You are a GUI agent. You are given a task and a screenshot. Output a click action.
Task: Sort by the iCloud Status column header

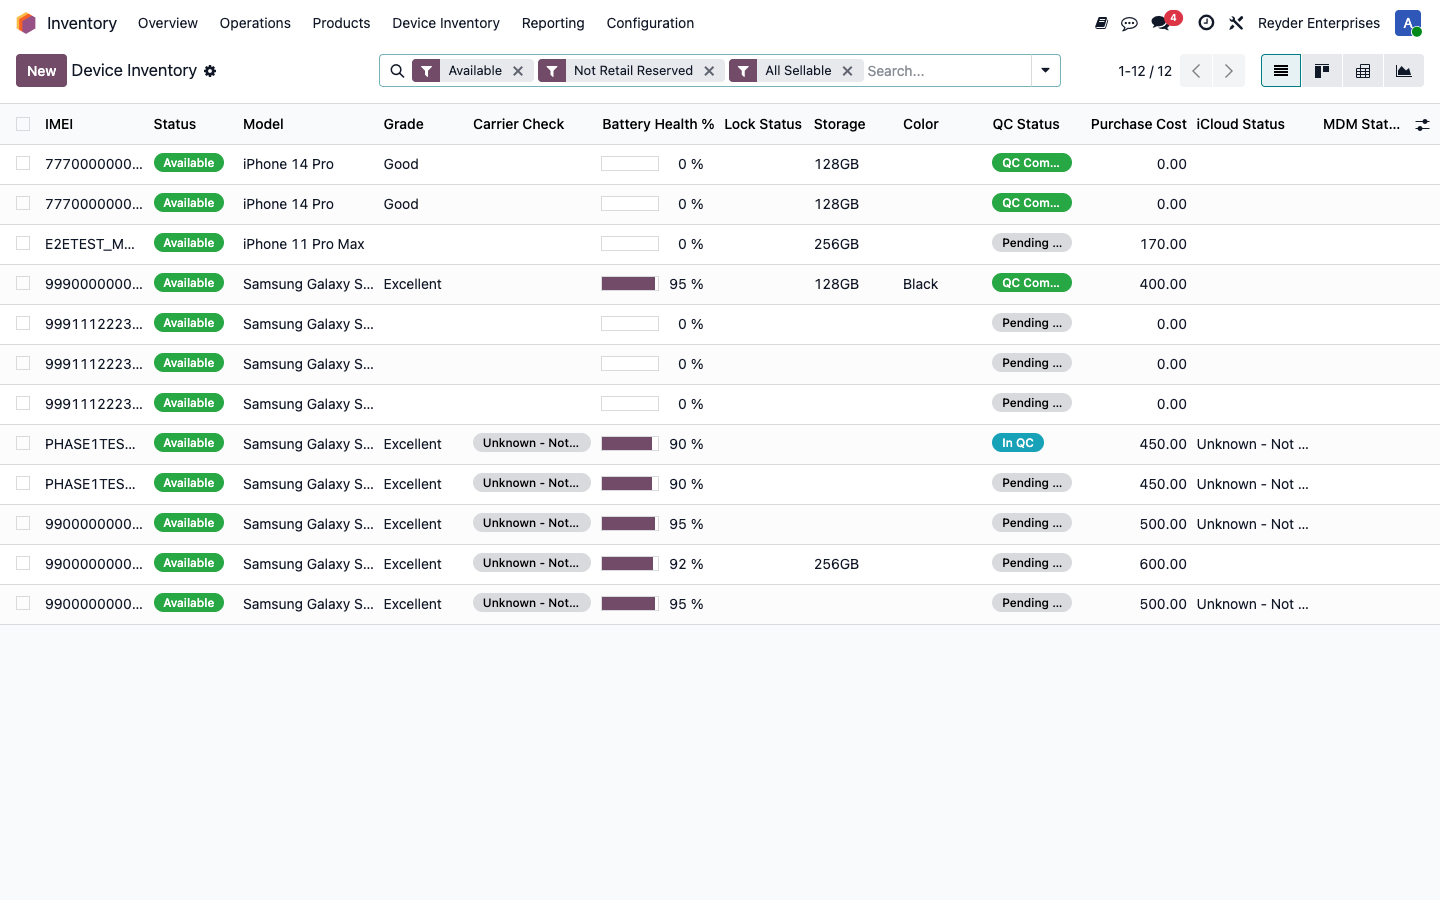1240,124
